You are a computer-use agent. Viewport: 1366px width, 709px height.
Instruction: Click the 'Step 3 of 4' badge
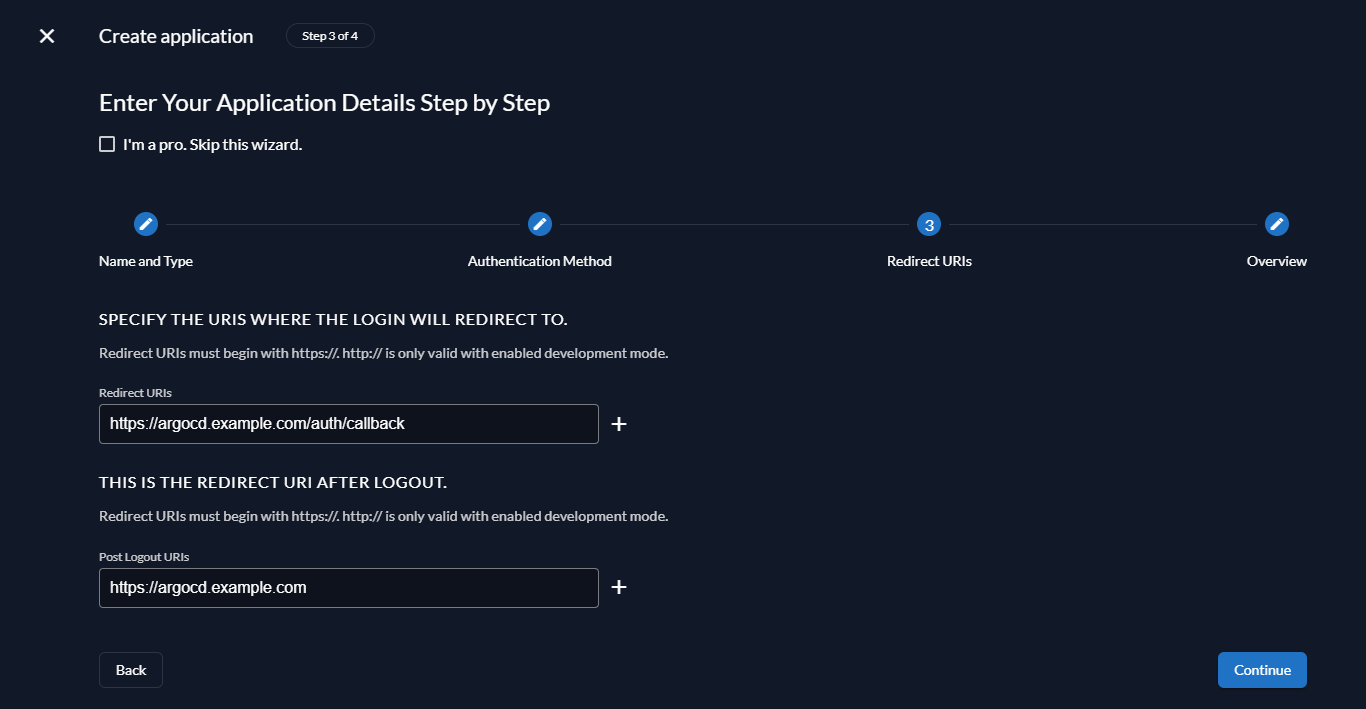(x=330, y=36)
